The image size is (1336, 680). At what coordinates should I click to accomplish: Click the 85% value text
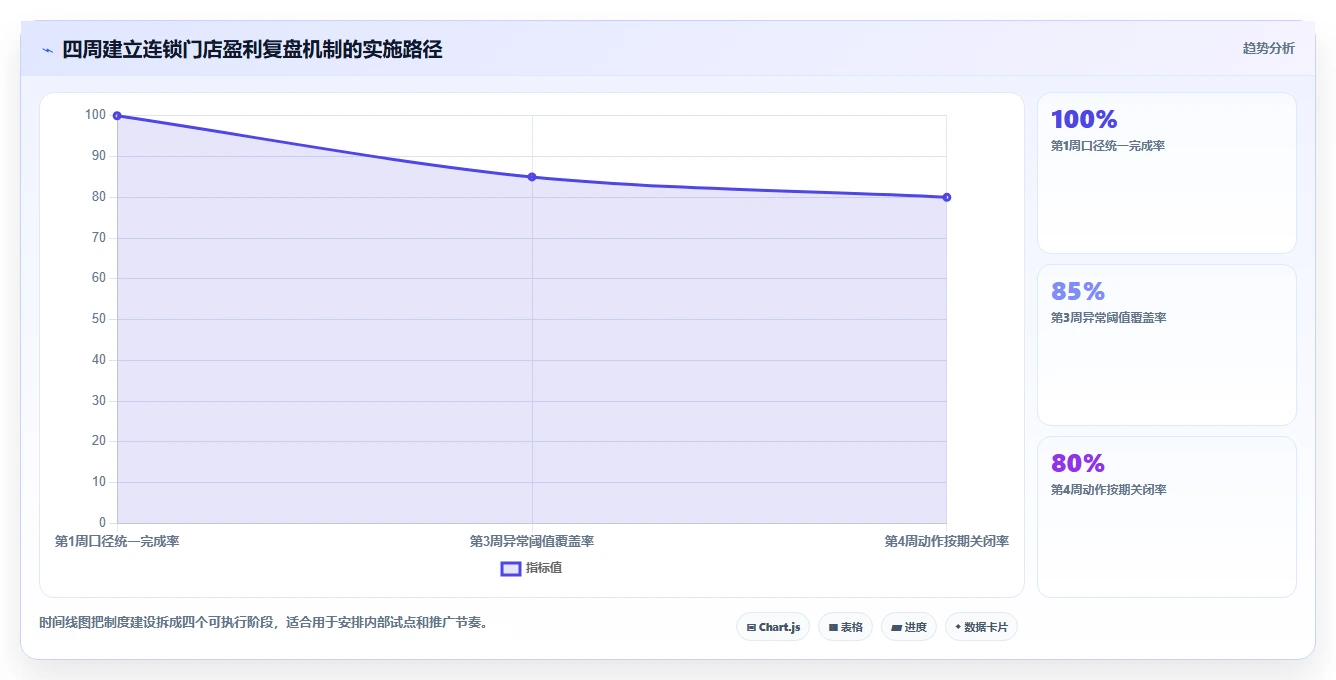pos(1078,291)
